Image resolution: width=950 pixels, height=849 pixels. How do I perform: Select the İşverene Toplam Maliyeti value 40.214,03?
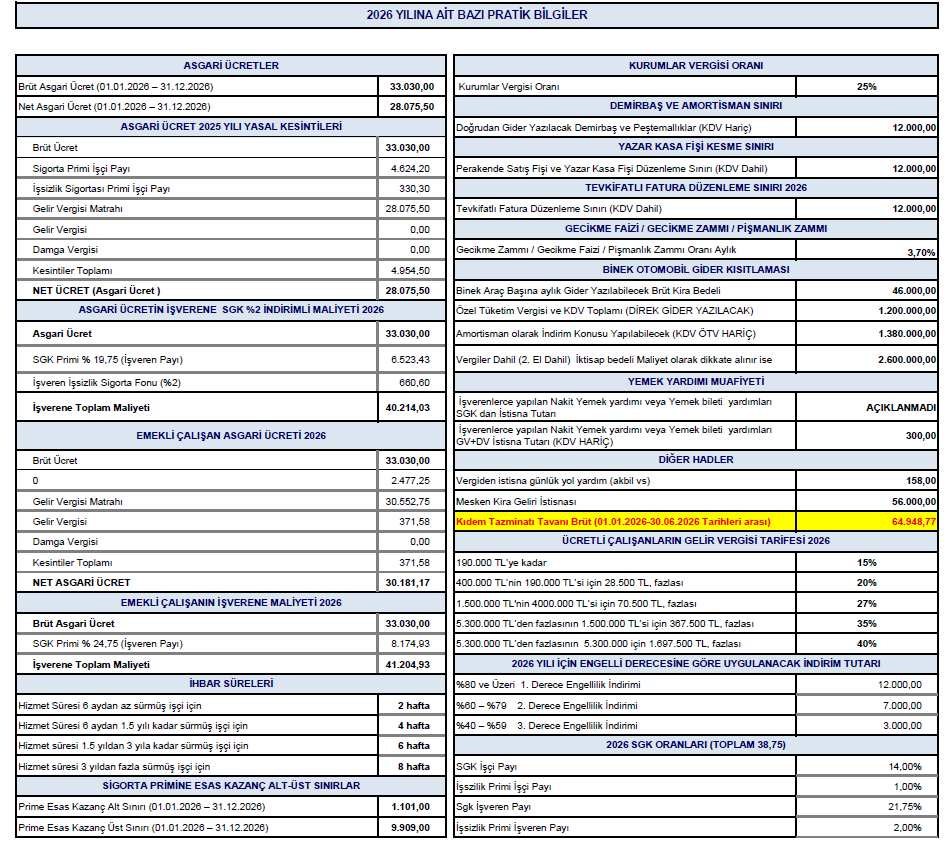[x=409, y=408]
